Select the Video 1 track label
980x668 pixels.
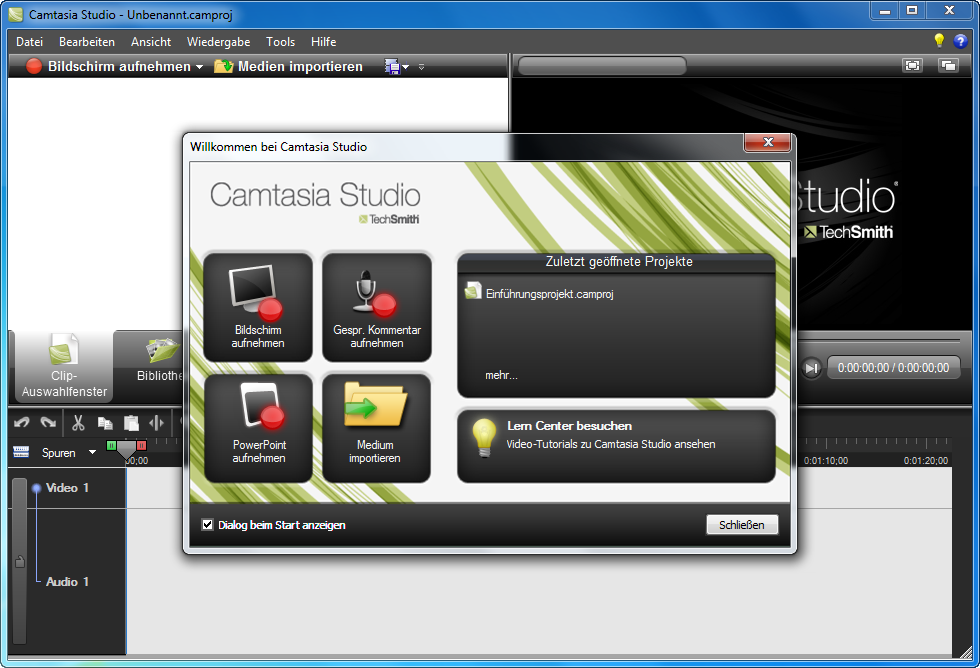pos(68,488)
